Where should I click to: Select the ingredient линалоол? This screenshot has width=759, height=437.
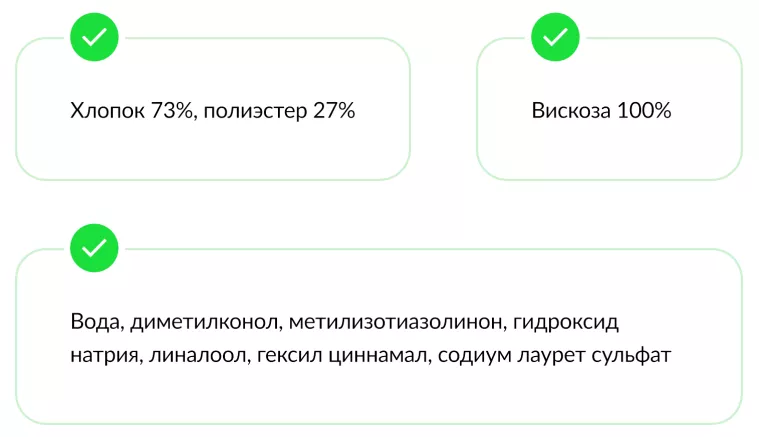(x=189, y=355)
